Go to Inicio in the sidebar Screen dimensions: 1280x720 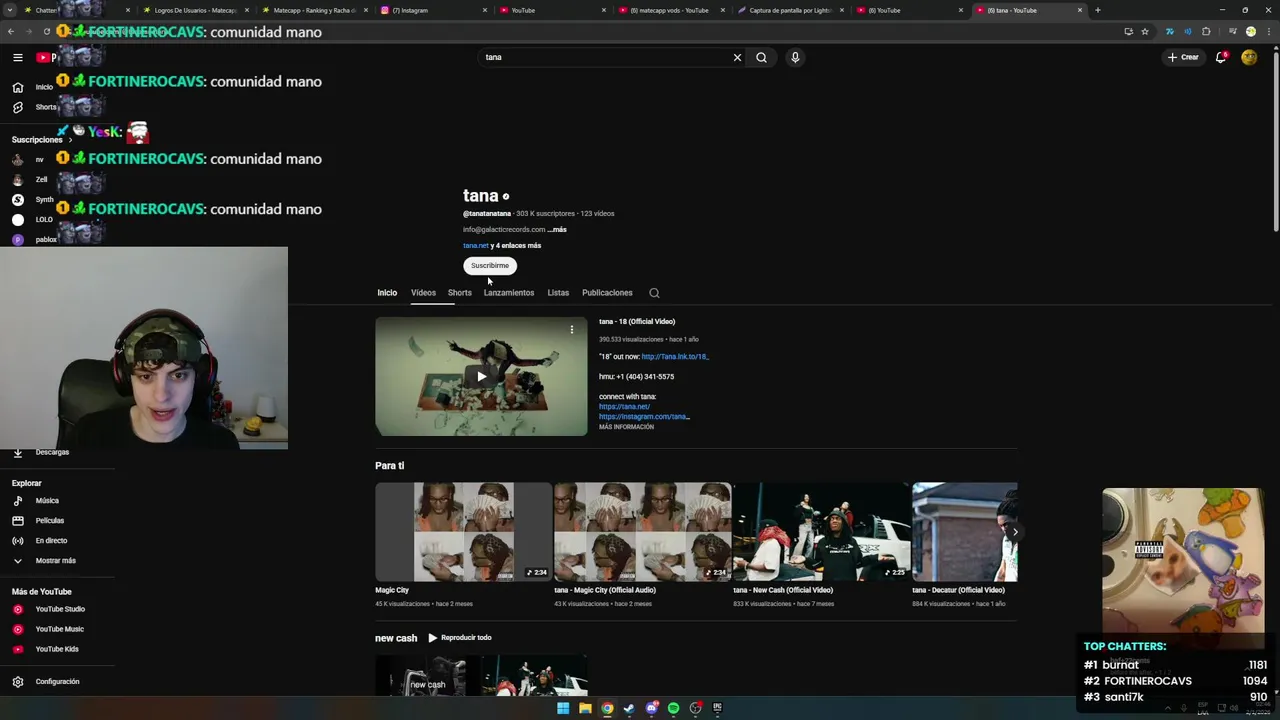pyautogui.click(x=32, y=87)
